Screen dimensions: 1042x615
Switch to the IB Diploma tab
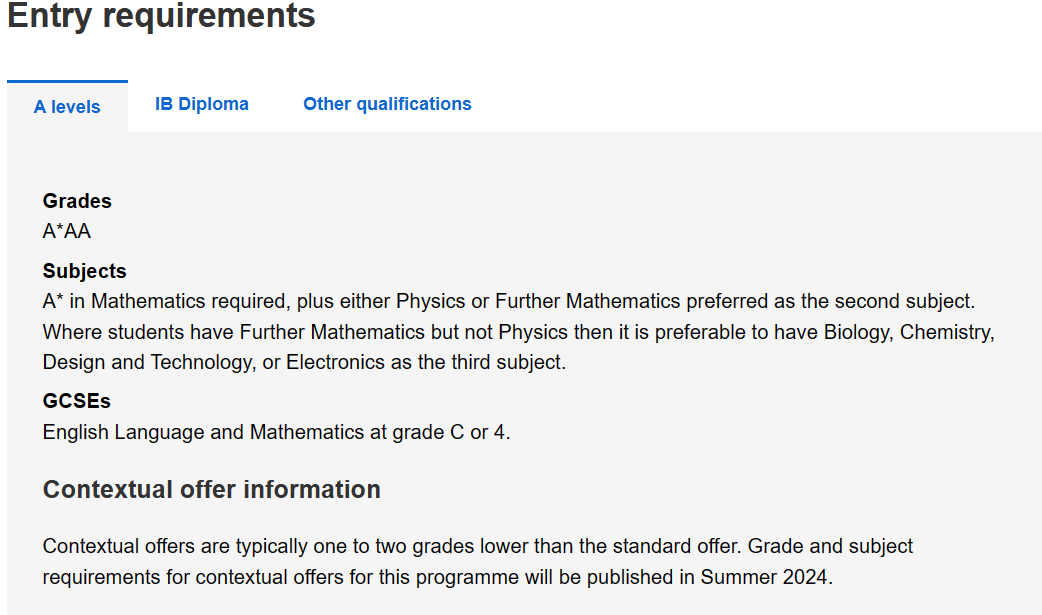[201, 104]
